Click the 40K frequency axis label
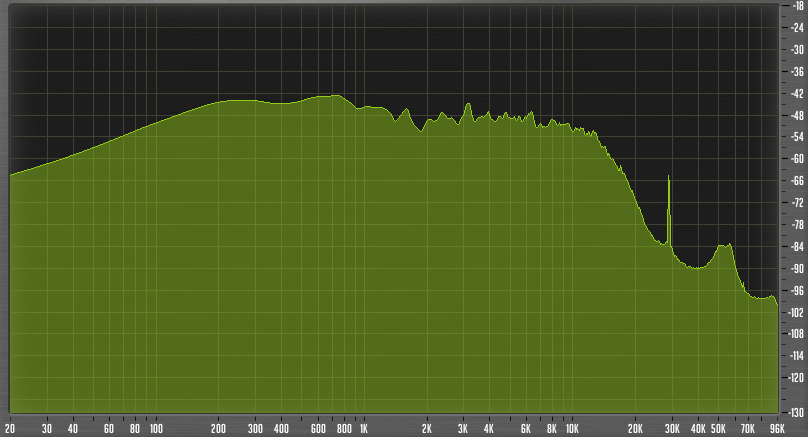 coord(698,429)
